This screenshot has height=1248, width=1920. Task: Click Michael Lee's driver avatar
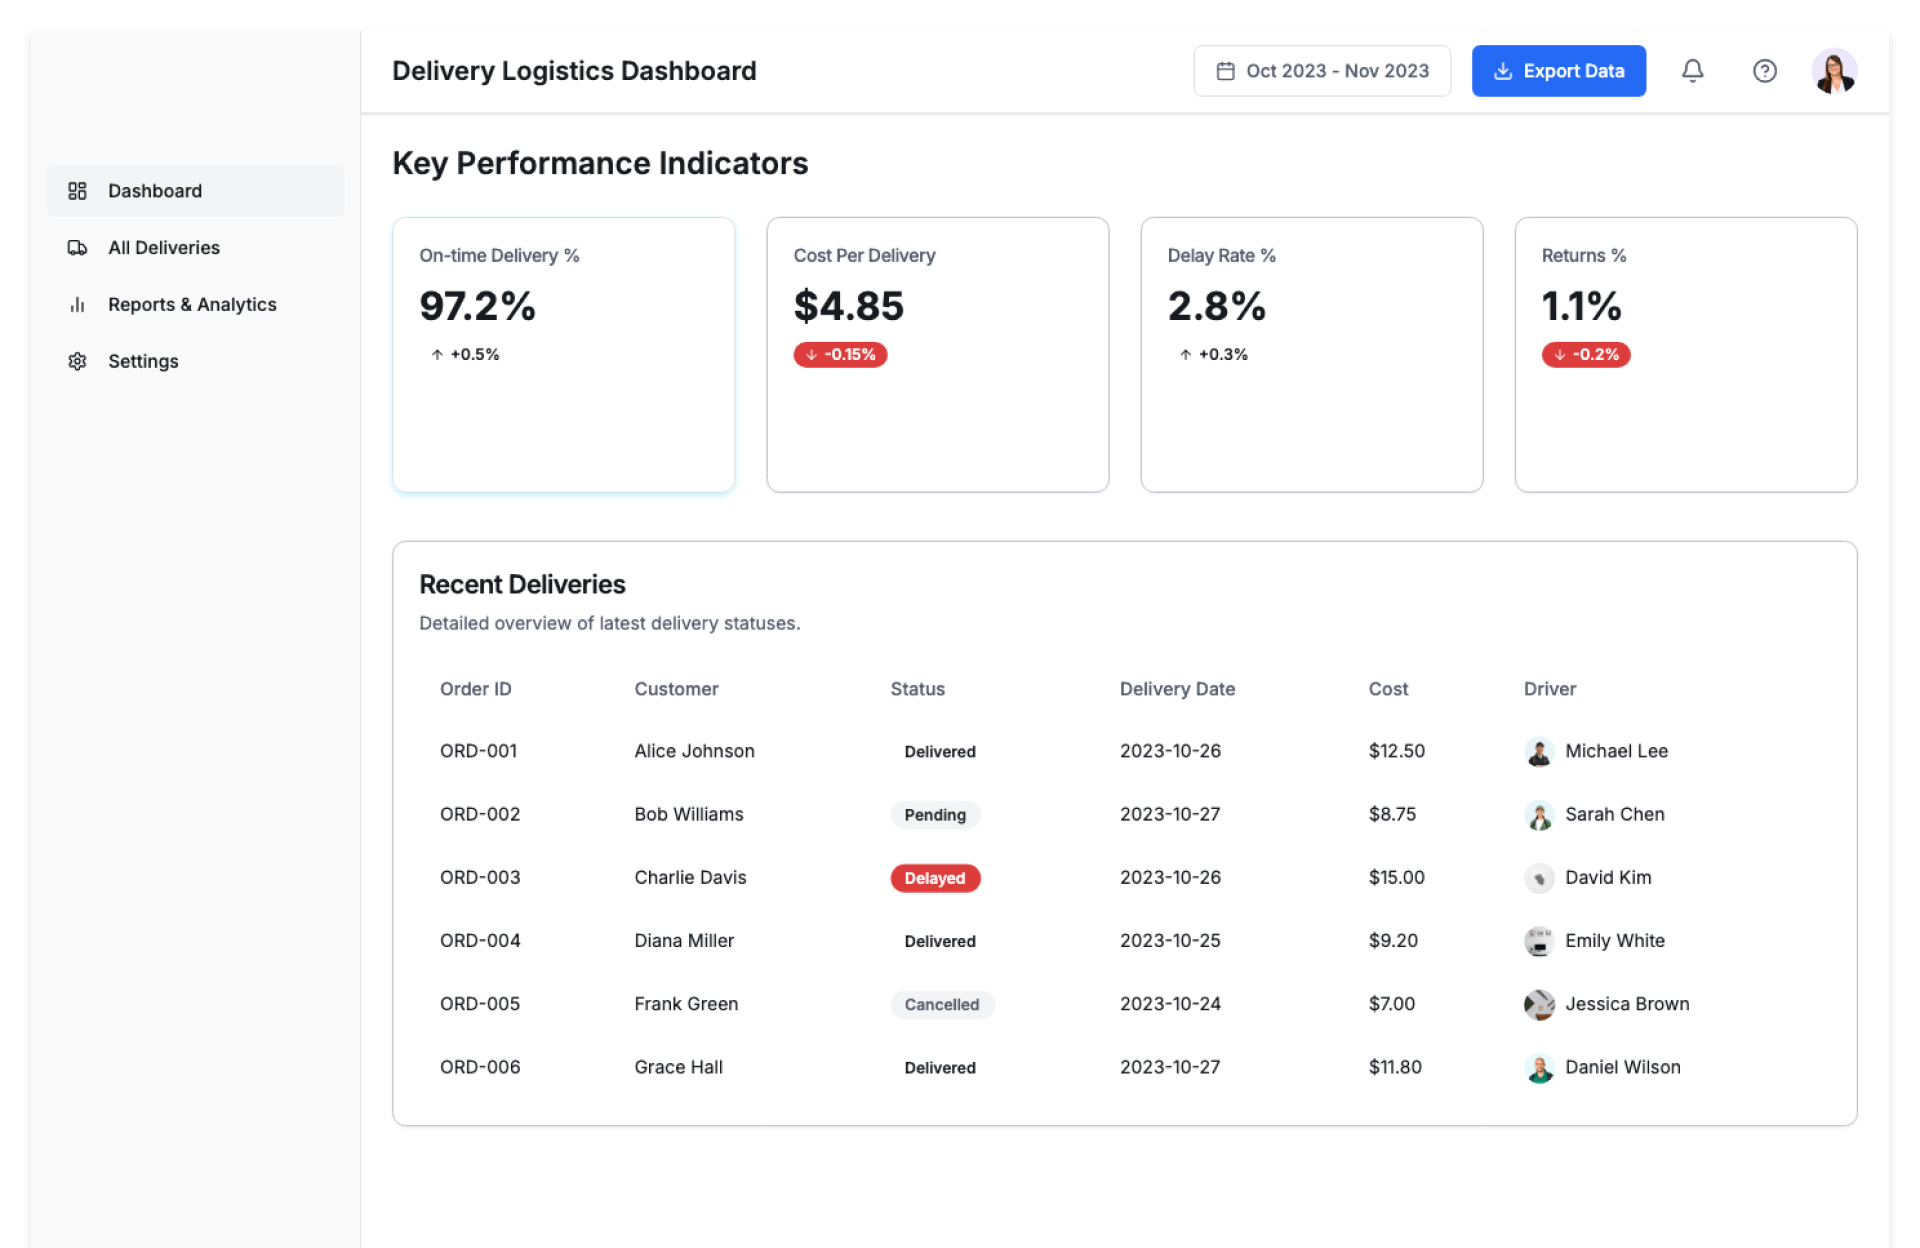click(1539, 752)
